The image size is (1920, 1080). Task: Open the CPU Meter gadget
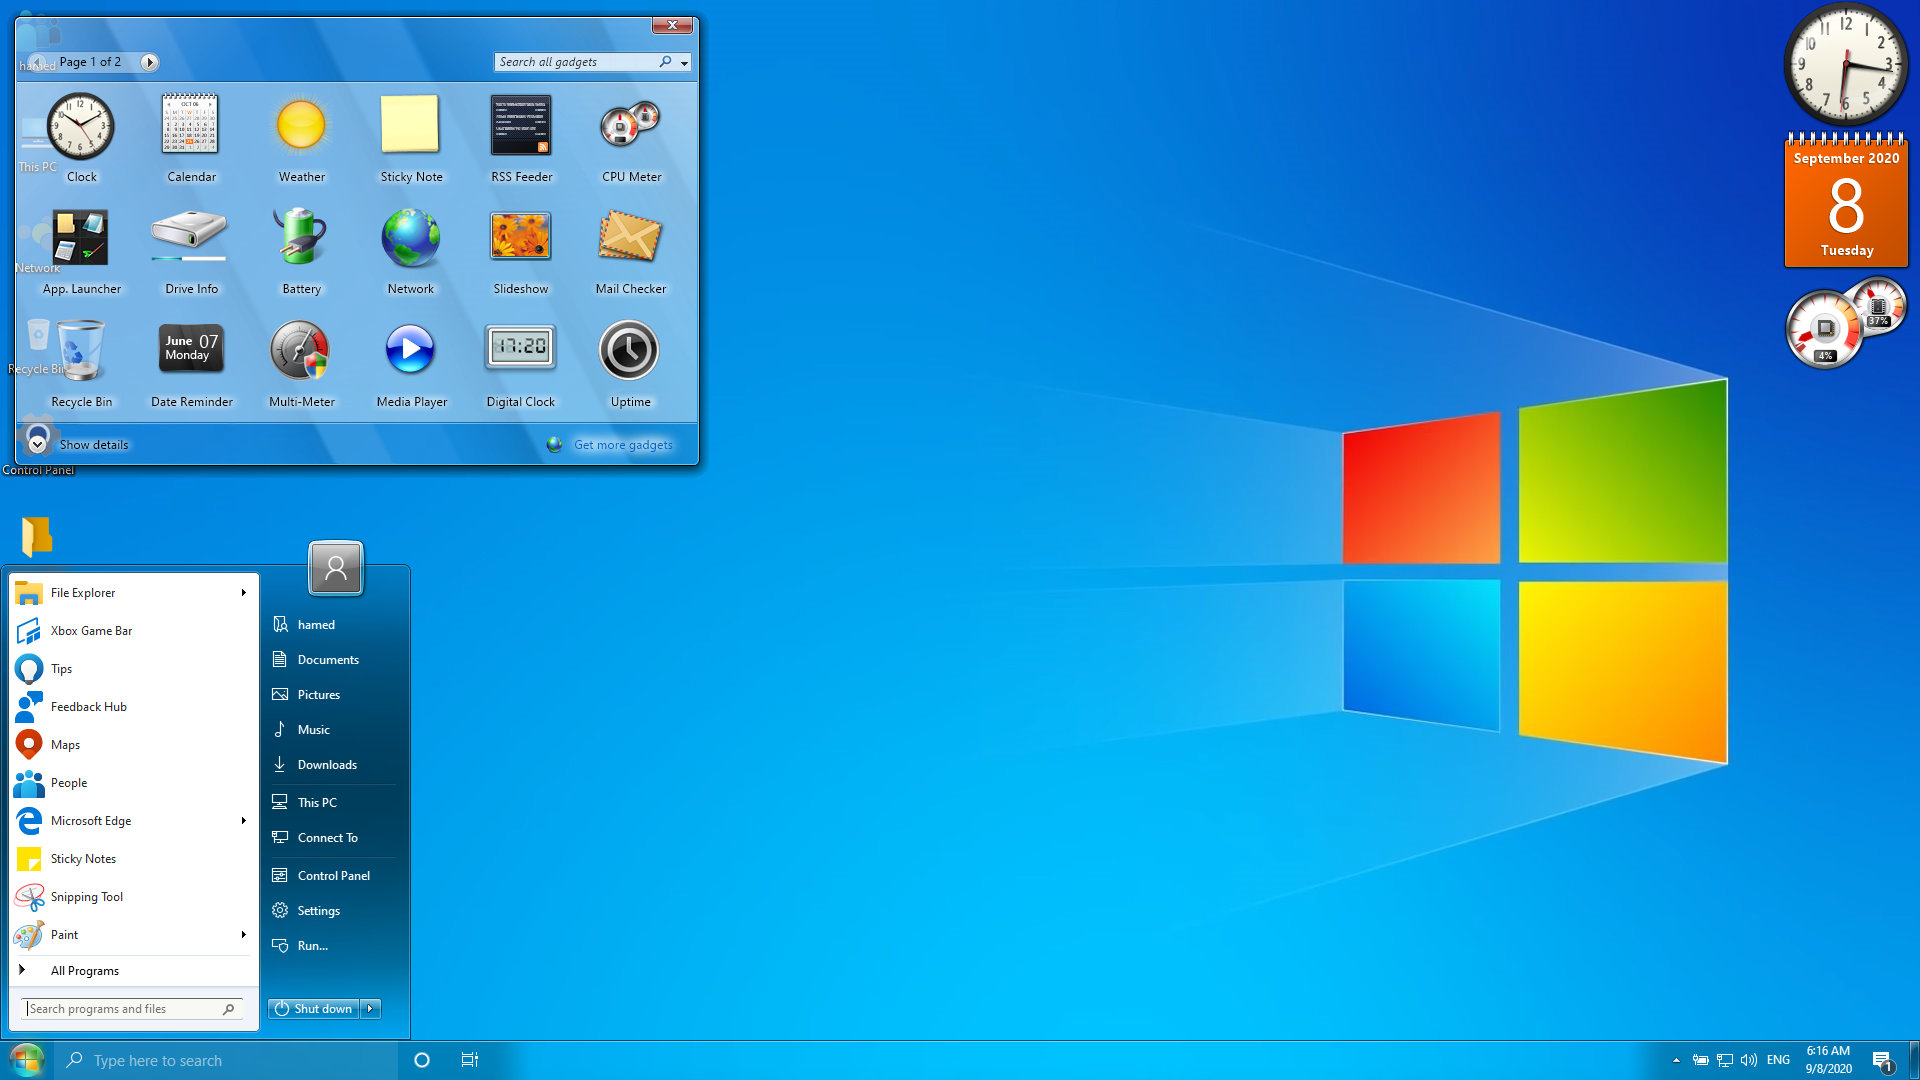[x=631, y=127]
